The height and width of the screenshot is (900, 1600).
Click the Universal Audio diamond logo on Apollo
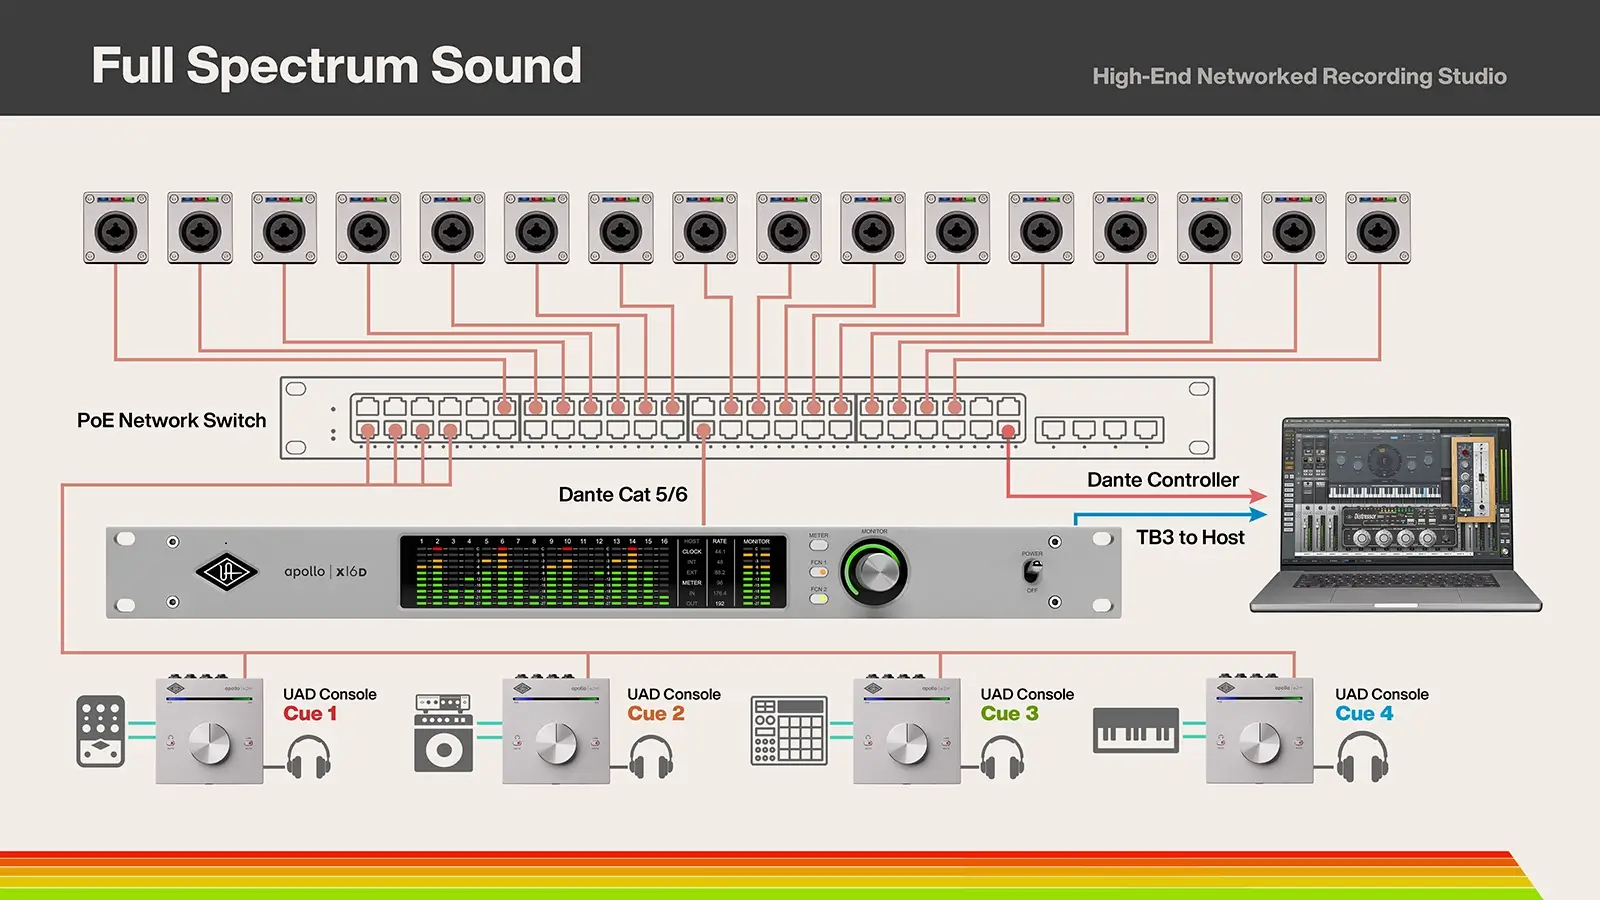(x=226, y=572)
